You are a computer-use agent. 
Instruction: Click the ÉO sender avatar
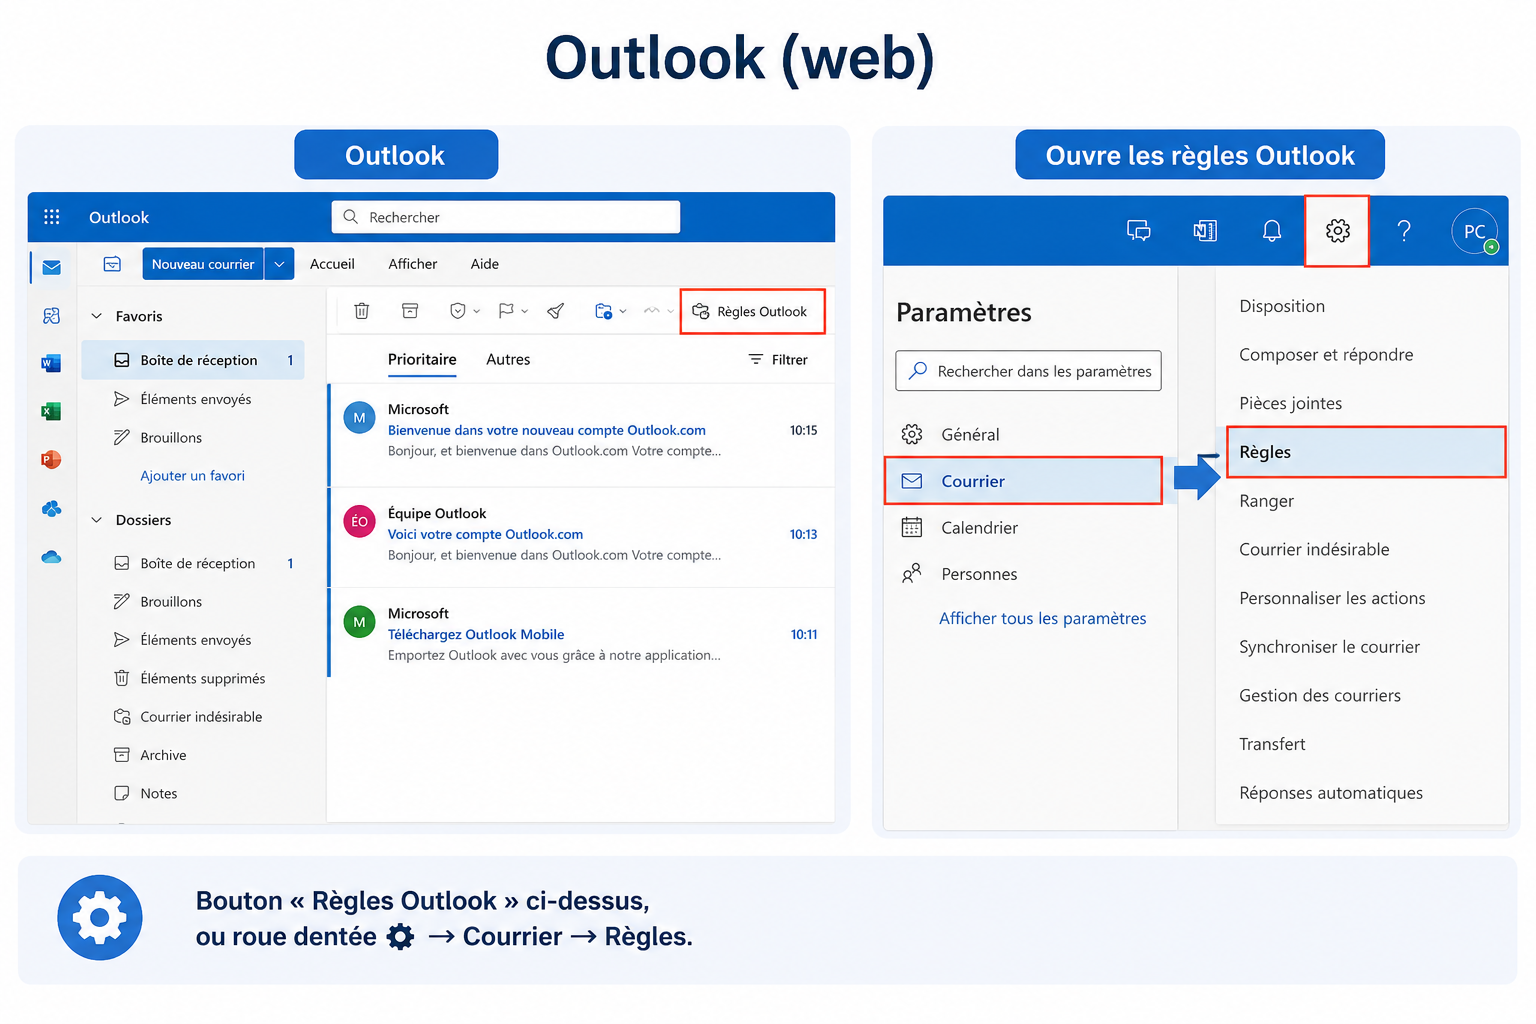[x=359, y=521]
